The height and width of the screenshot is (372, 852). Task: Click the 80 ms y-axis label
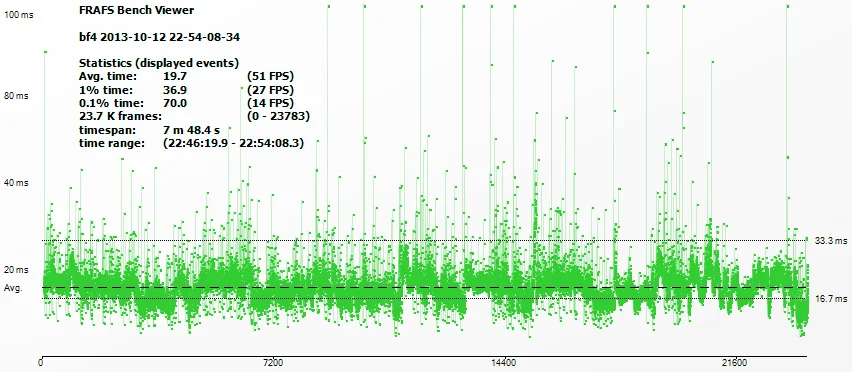click(x=16, y=96)
